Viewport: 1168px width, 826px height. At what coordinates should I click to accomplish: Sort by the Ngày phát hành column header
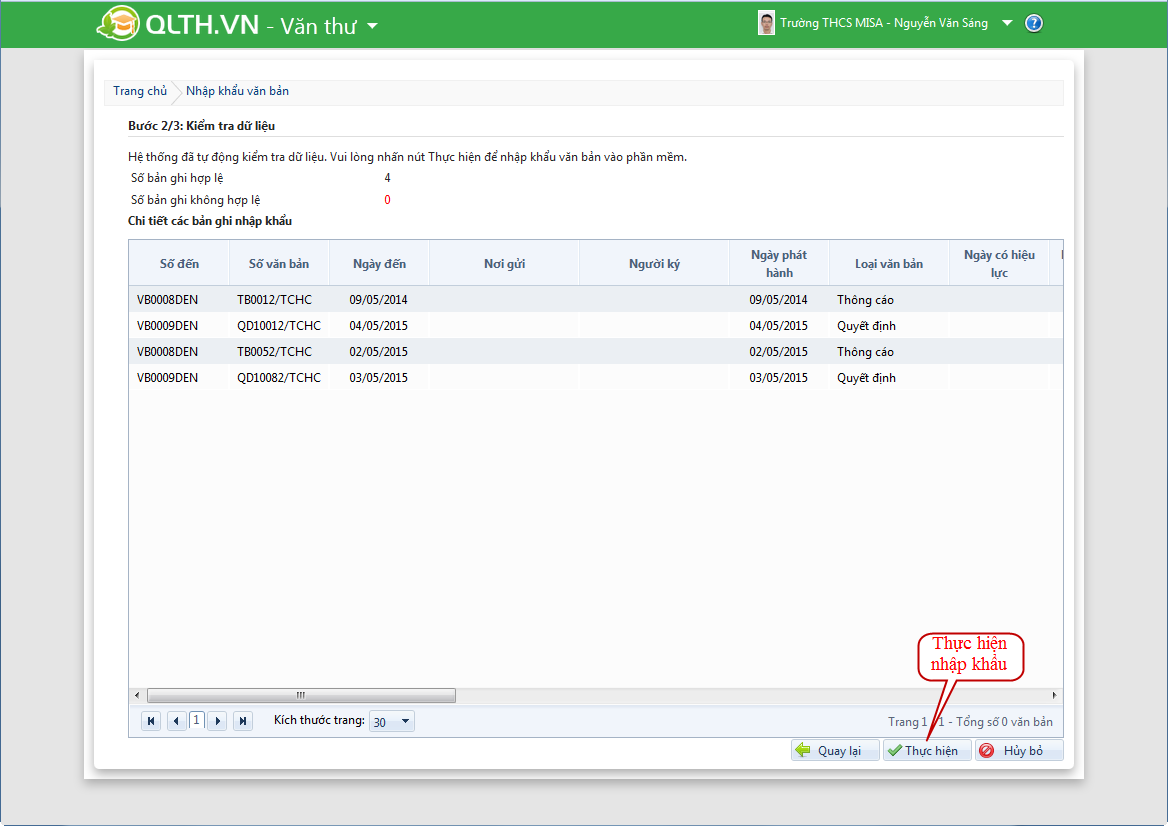coord(779,264)
